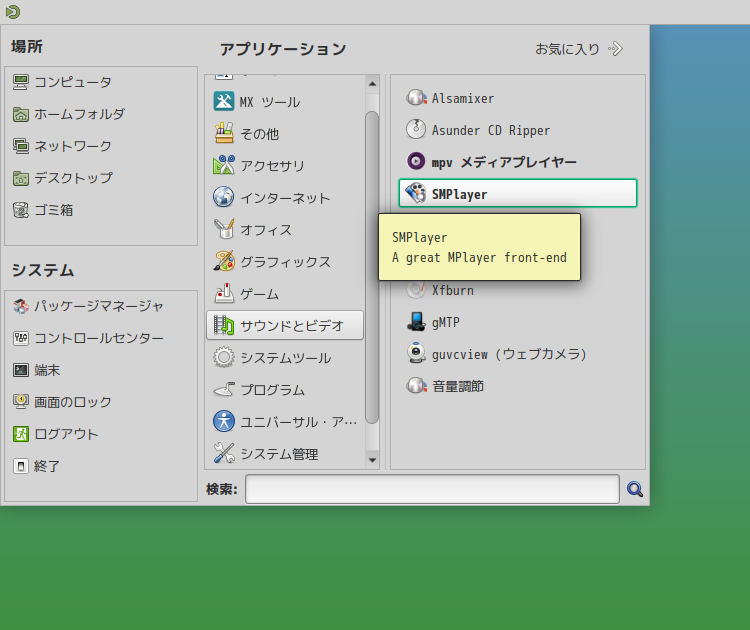Click the Xfburn label text
The image size is (750, 630).
coord(452,290)
